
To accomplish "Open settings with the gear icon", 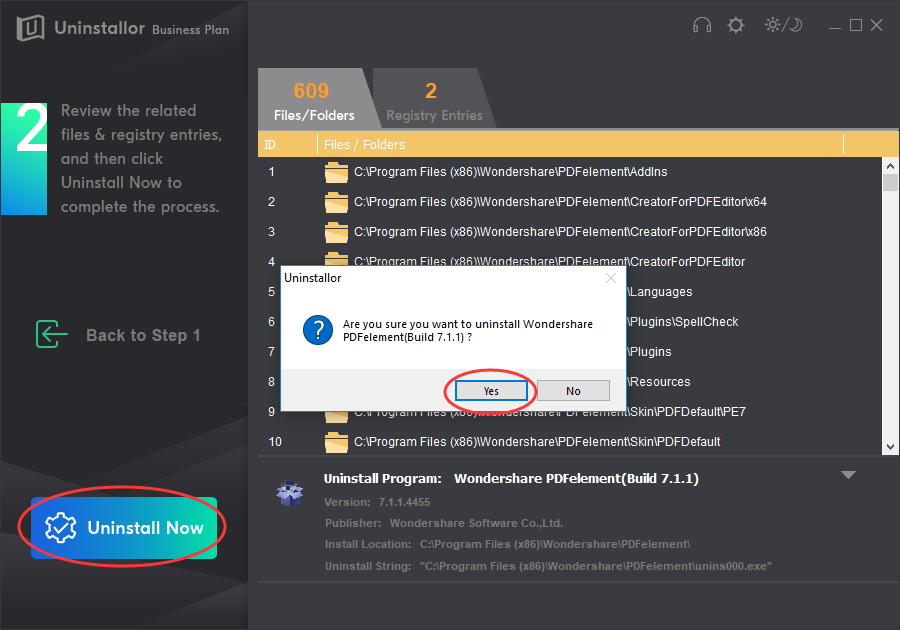I will [x=735, y=25].
